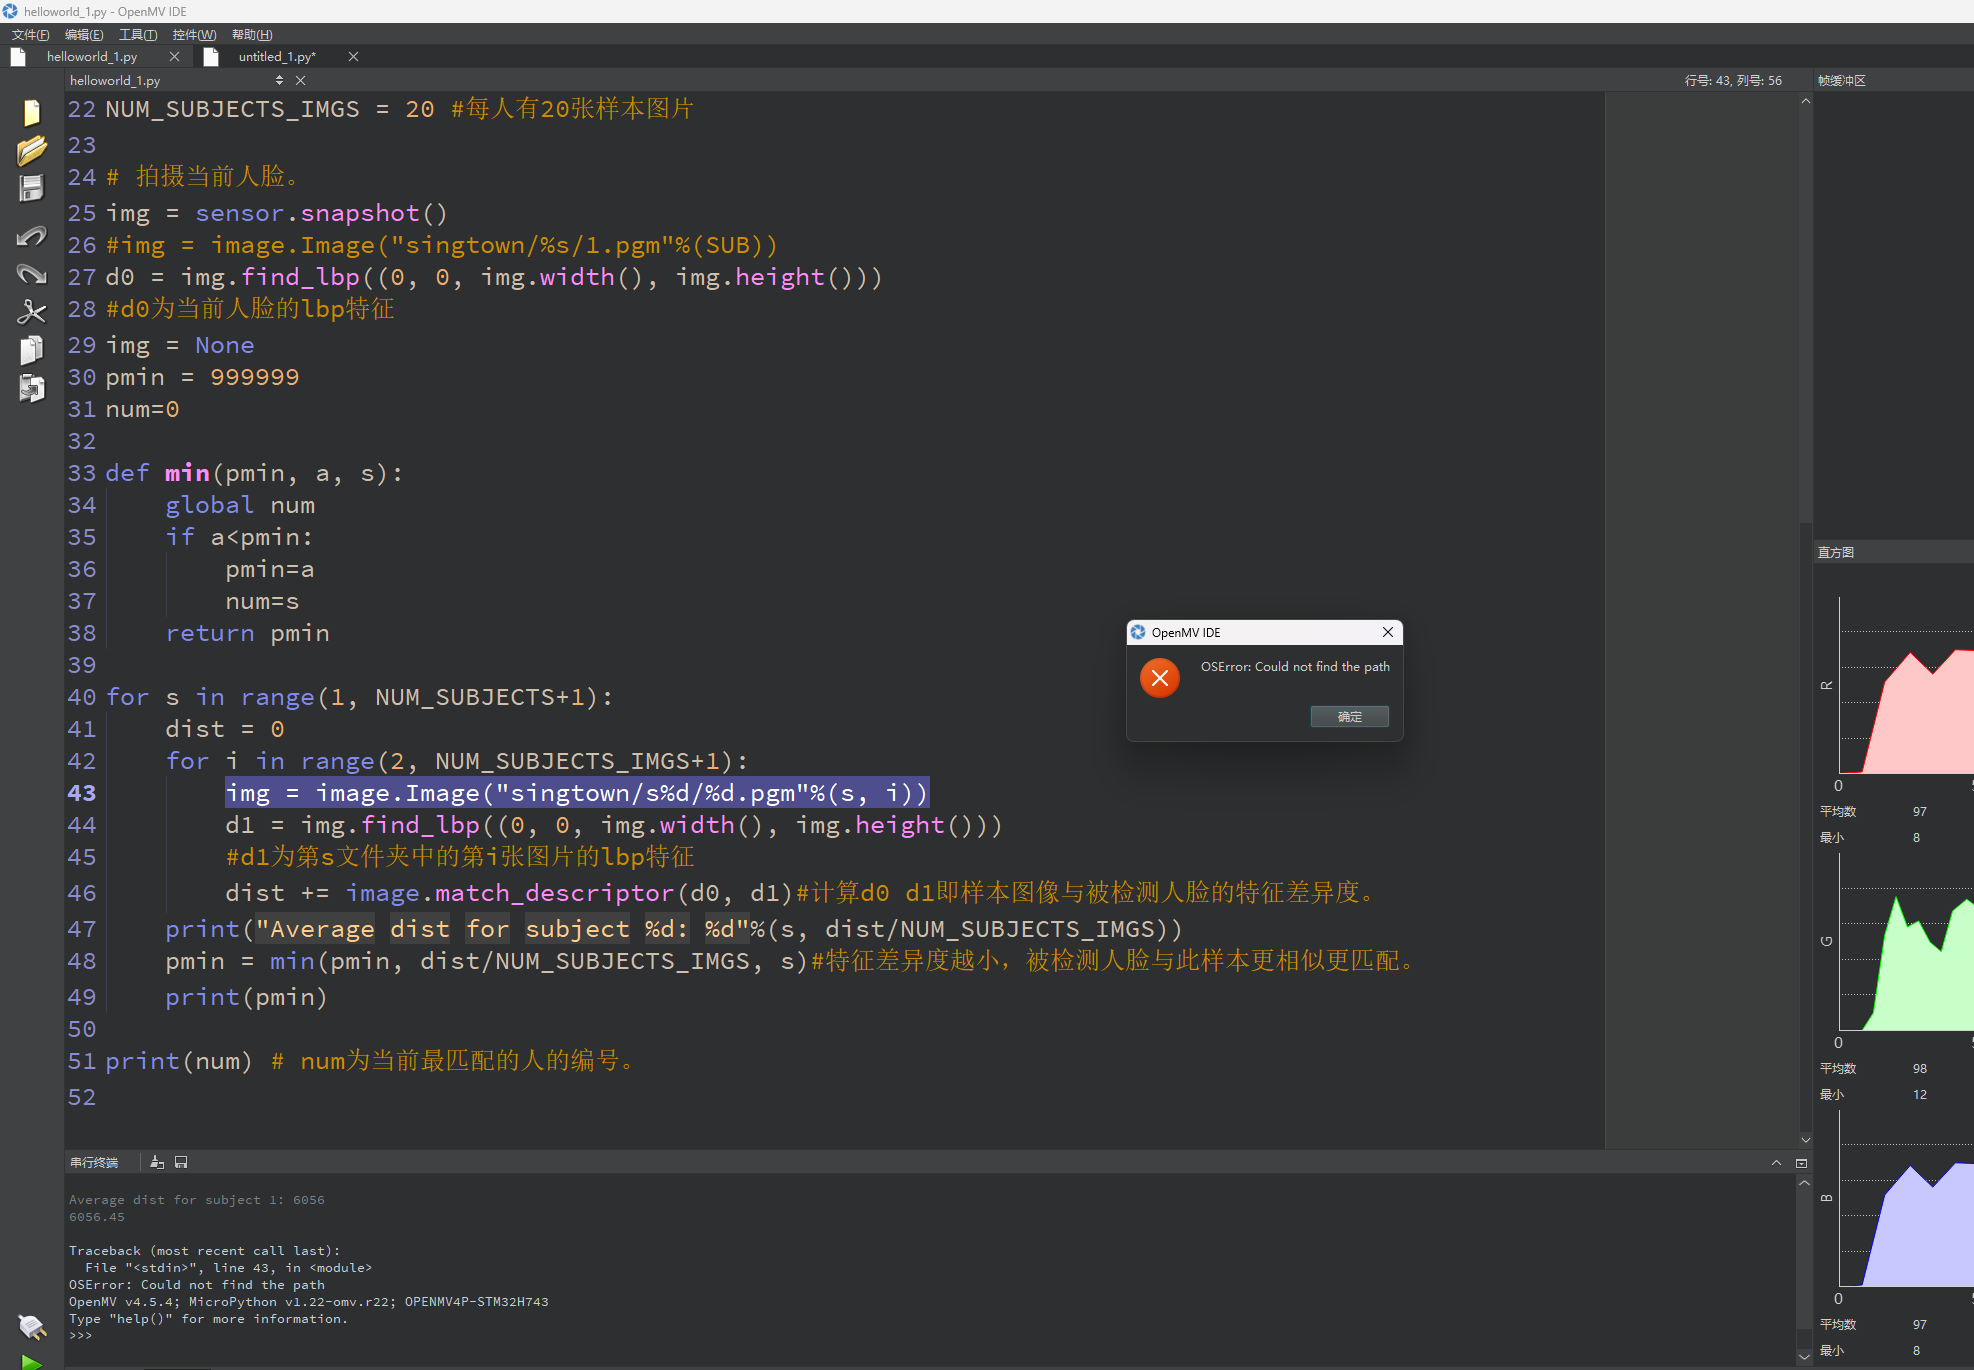Click the 'Traceback (most recent call last)' line

point(205,1251)
